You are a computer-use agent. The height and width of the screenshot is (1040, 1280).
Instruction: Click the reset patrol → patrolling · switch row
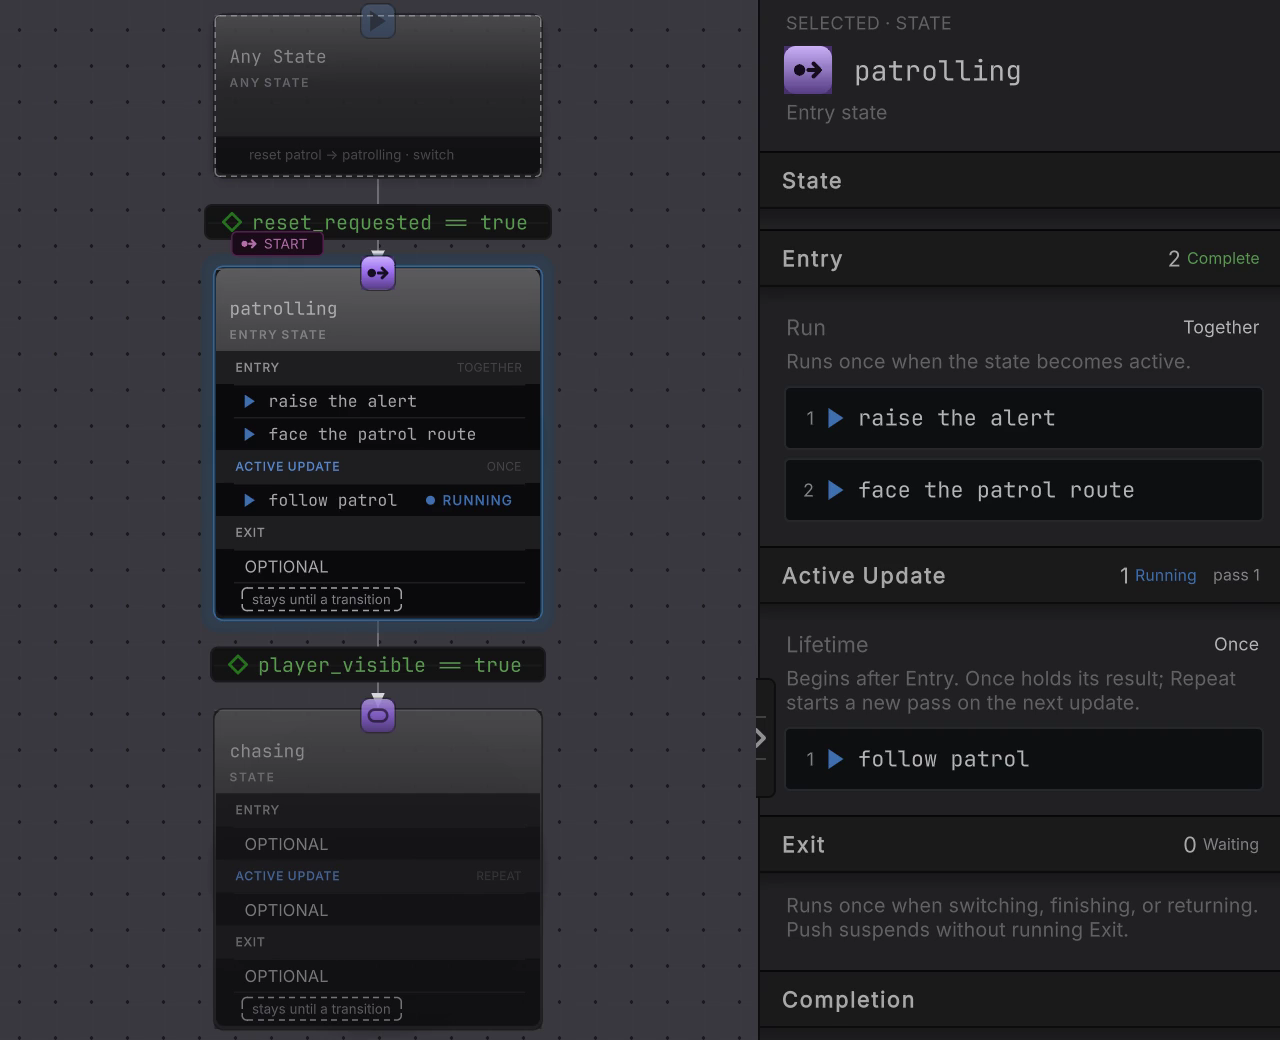point(351,155)
